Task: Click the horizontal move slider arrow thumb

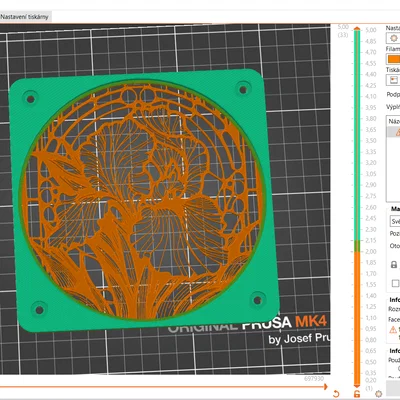Action: click(325, 387)
